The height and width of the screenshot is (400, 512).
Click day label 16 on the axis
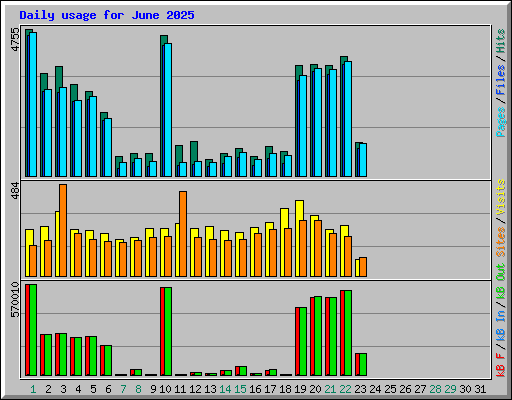[255, 389]
